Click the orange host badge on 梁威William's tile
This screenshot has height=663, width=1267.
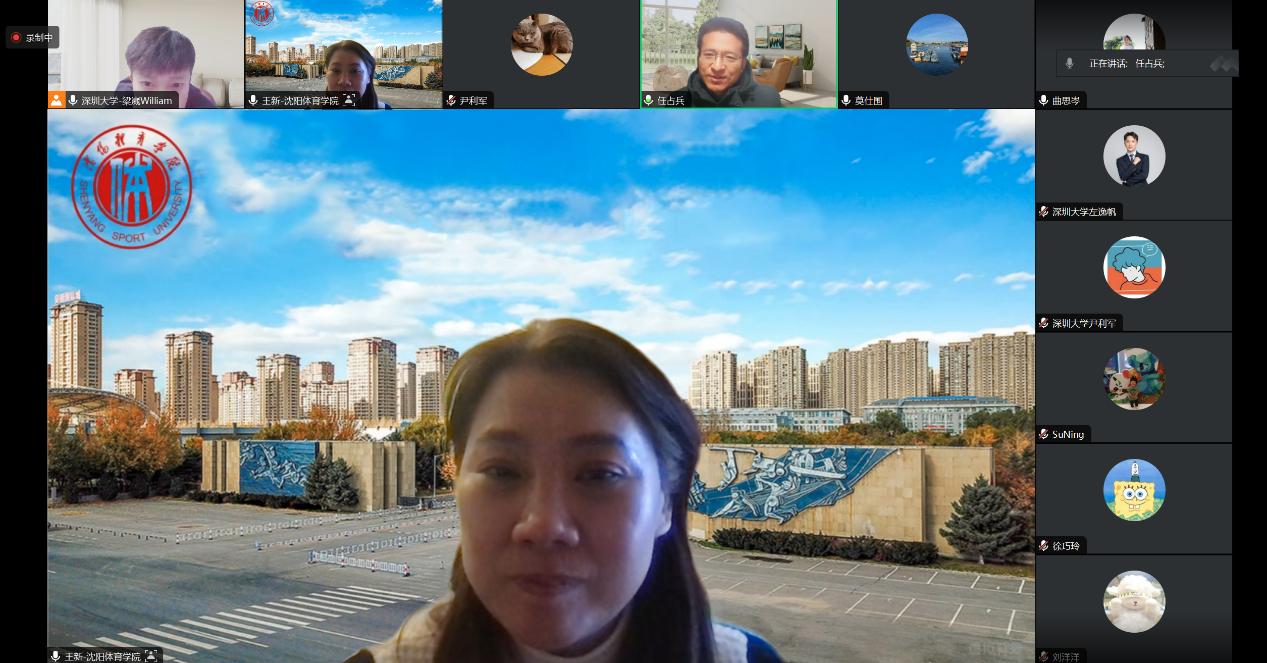(x=56, y=100)
